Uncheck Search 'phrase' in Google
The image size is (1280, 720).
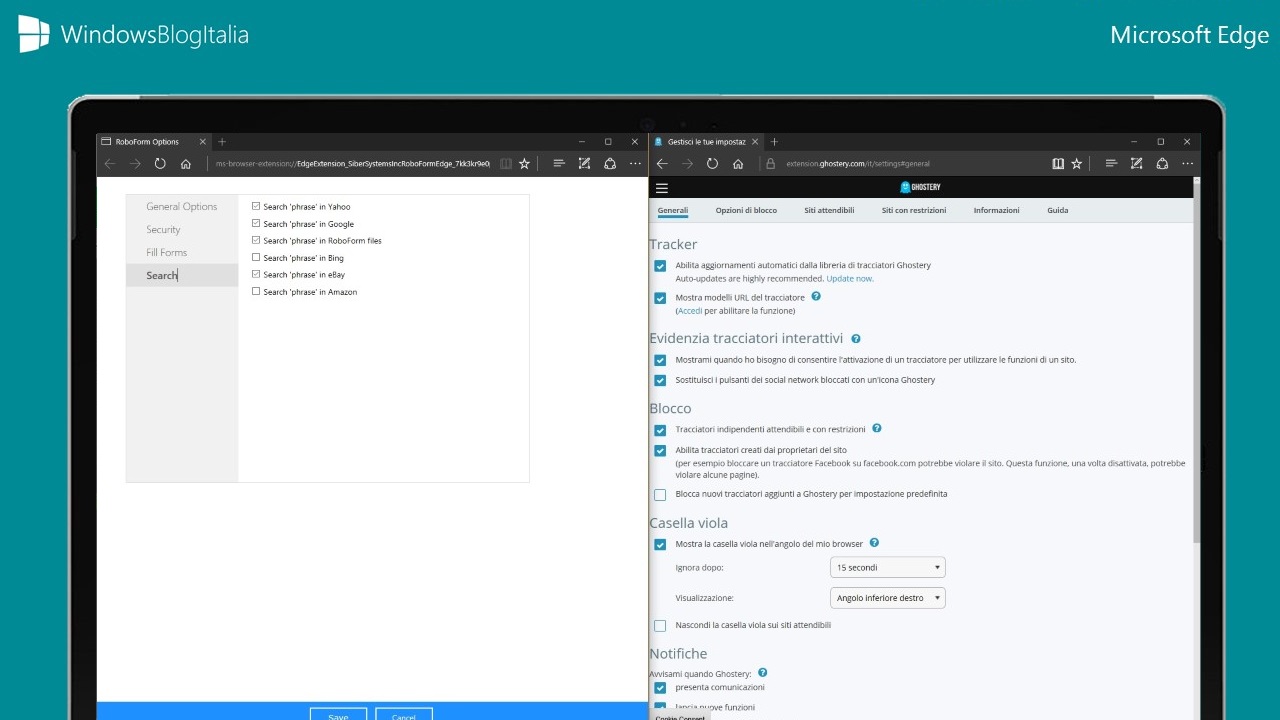(256, 223)
